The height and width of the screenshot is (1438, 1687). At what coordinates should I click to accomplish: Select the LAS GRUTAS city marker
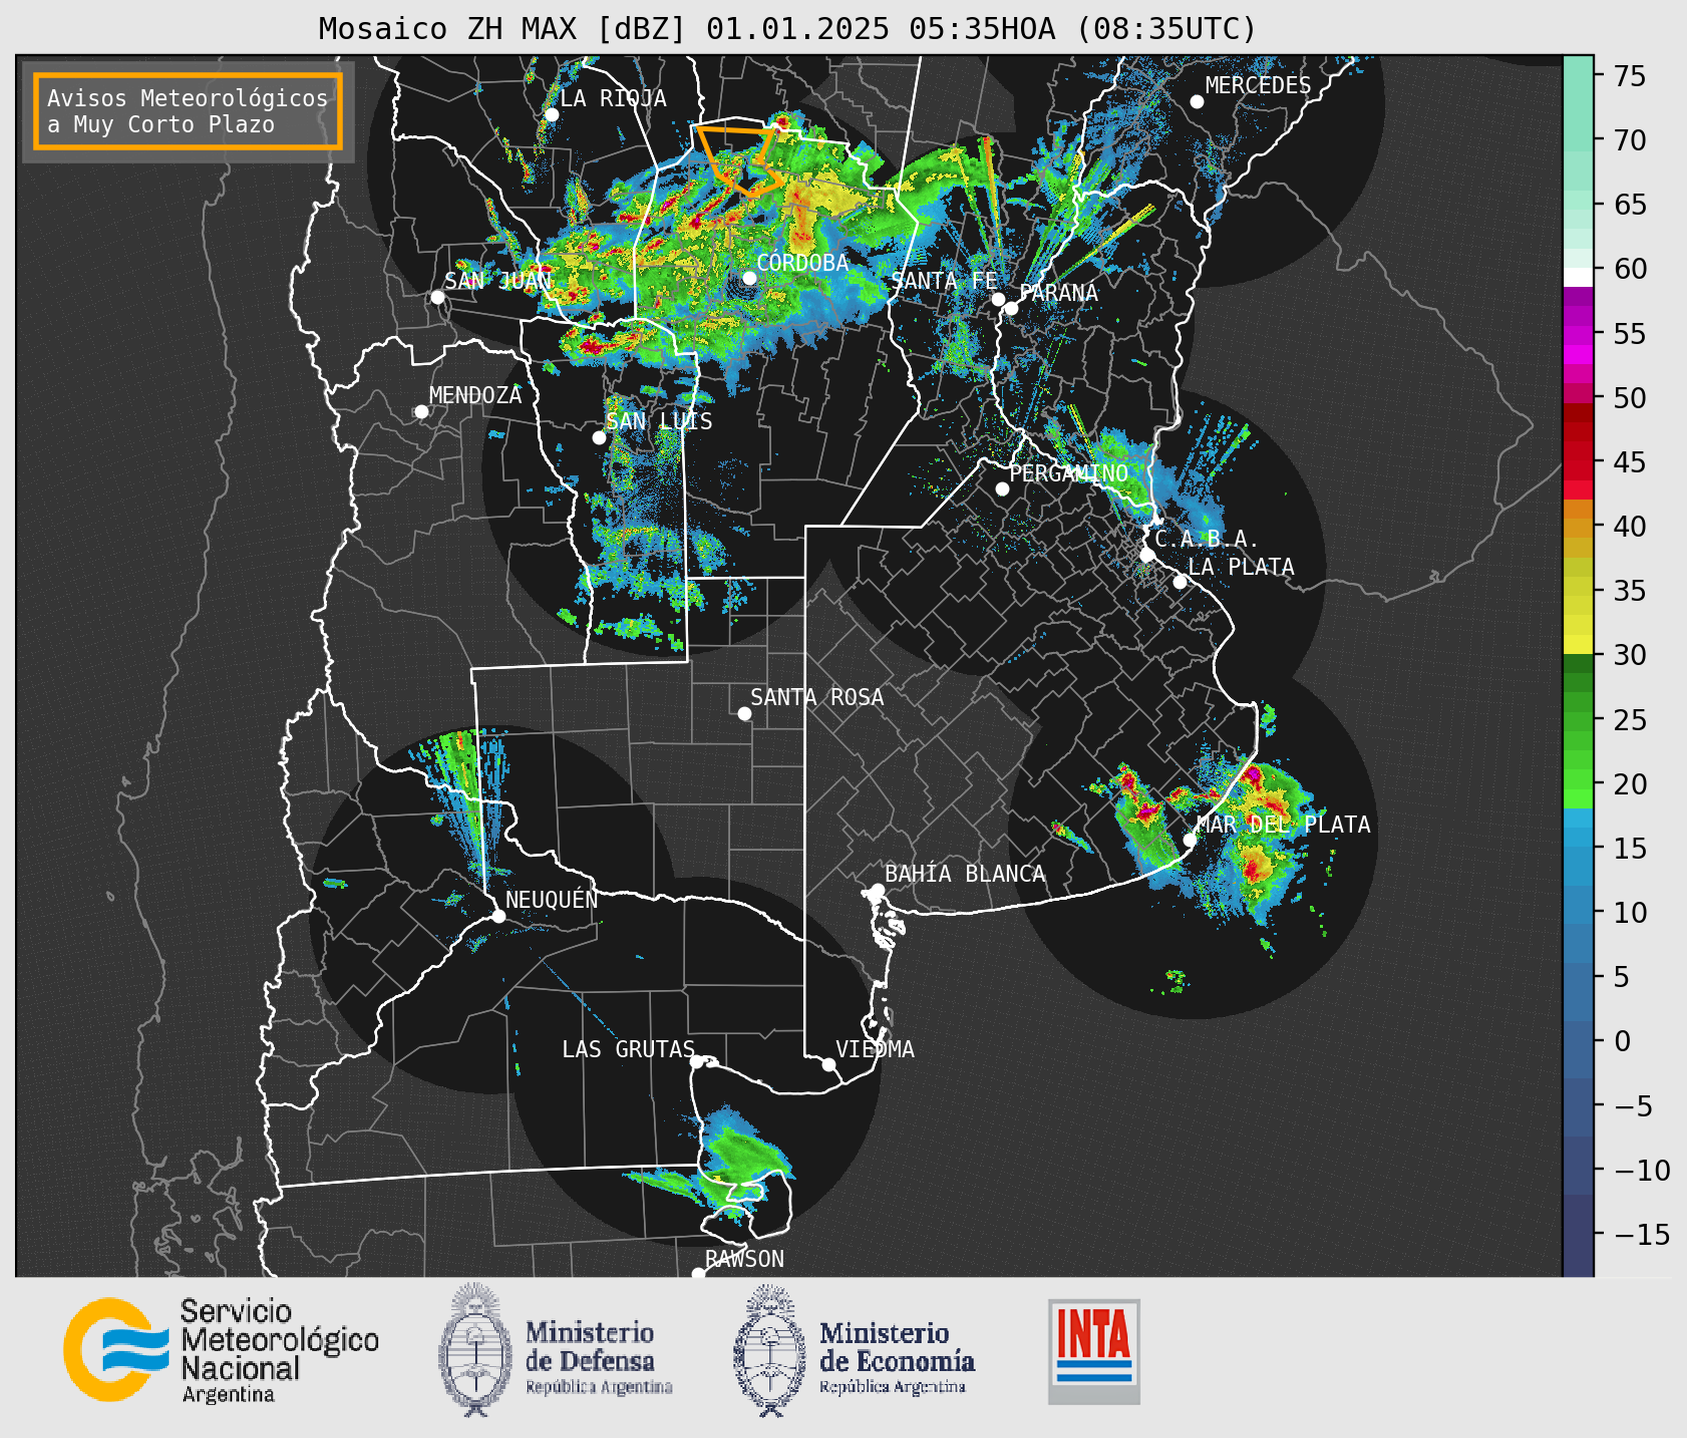pos(697,1062)
